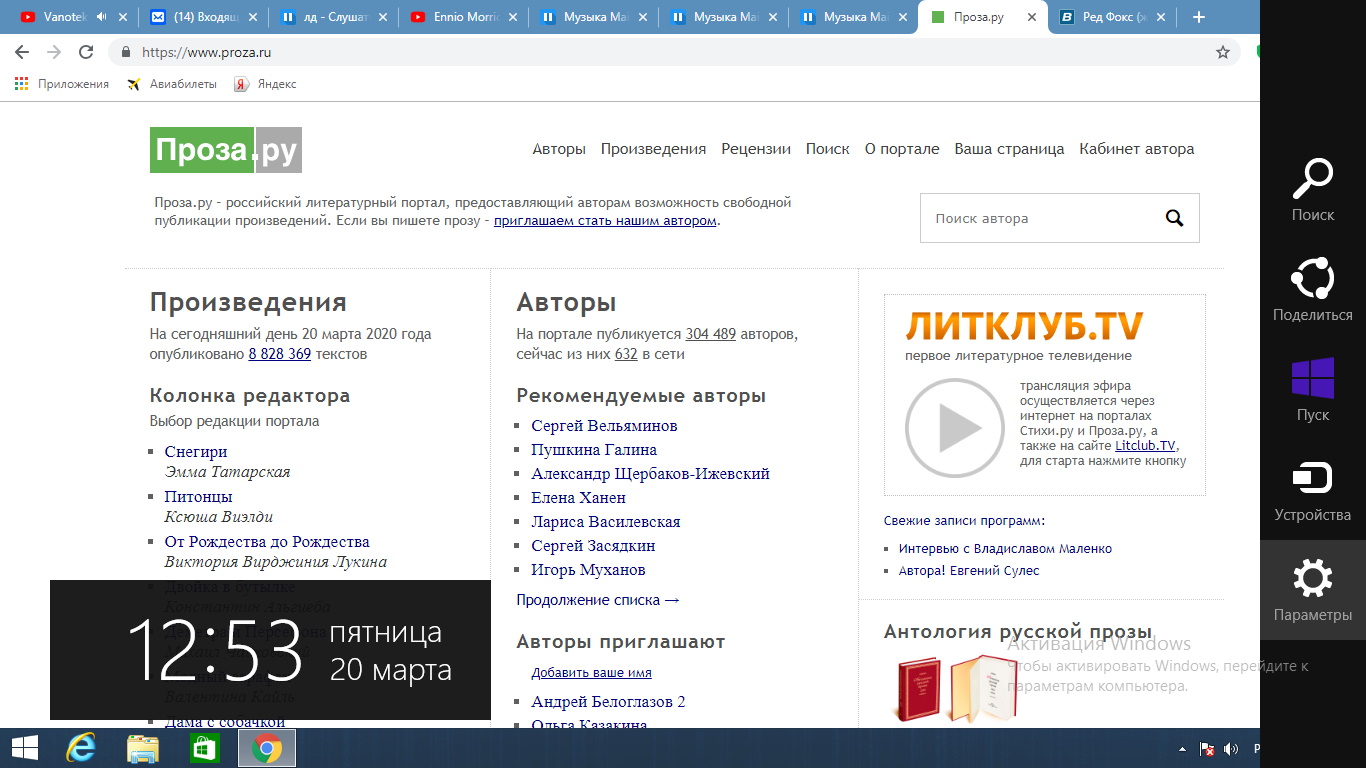Viewport: 1366px width, 768px height.
Task: Open the Рецензии menu item
Action: point(756,149)
